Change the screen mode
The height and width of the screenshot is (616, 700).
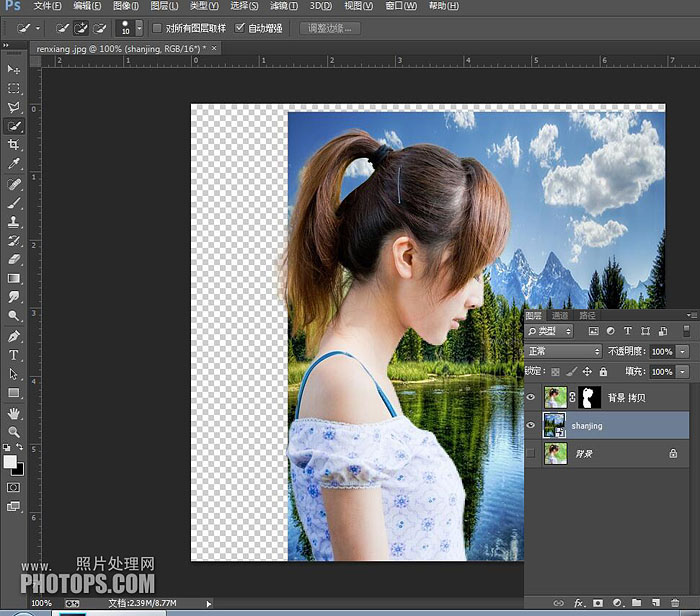point(13,506)
